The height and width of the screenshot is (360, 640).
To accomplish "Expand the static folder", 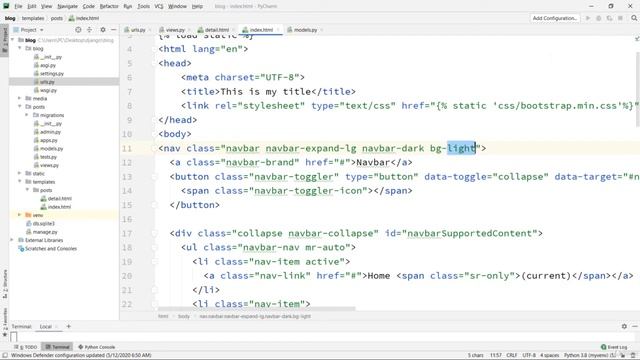I will tap(20, 173).
